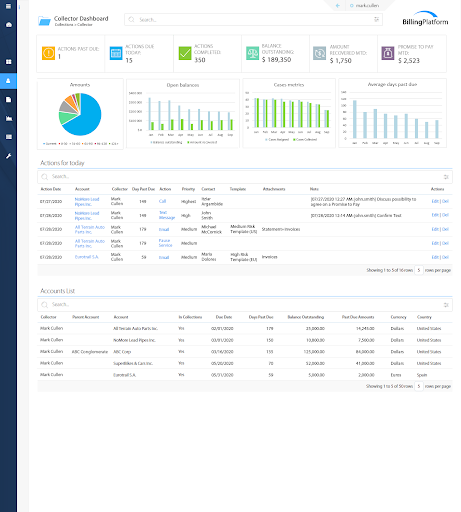Click the Promise to Pay MTD icon
Image resolution: width=461 pixels, height=512 pixels.
pyautogui.click(x=388, y=53)
